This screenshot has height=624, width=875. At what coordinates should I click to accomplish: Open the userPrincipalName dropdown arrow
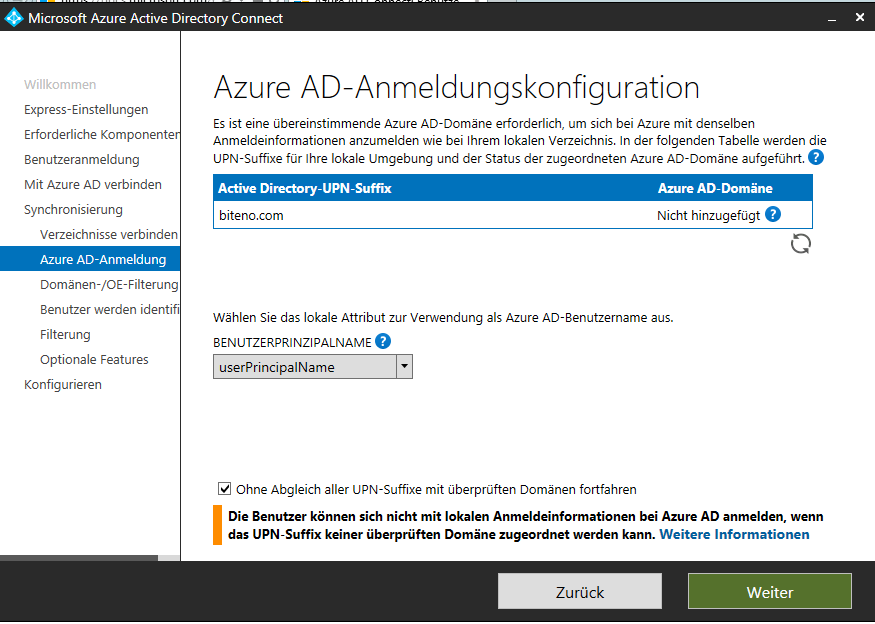[404, 367]
